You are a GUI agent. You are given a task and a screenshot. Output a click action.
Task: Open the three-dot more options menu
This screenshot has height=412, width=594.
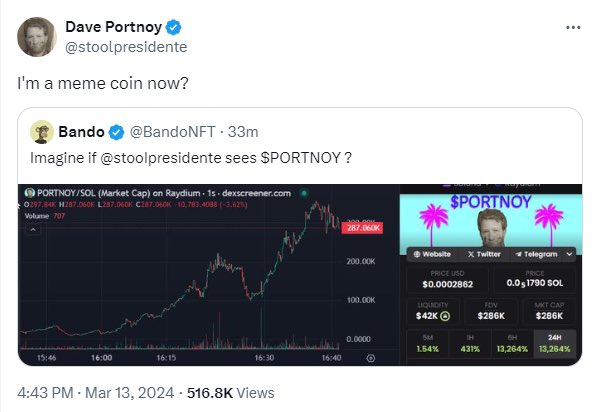[573, 27]
